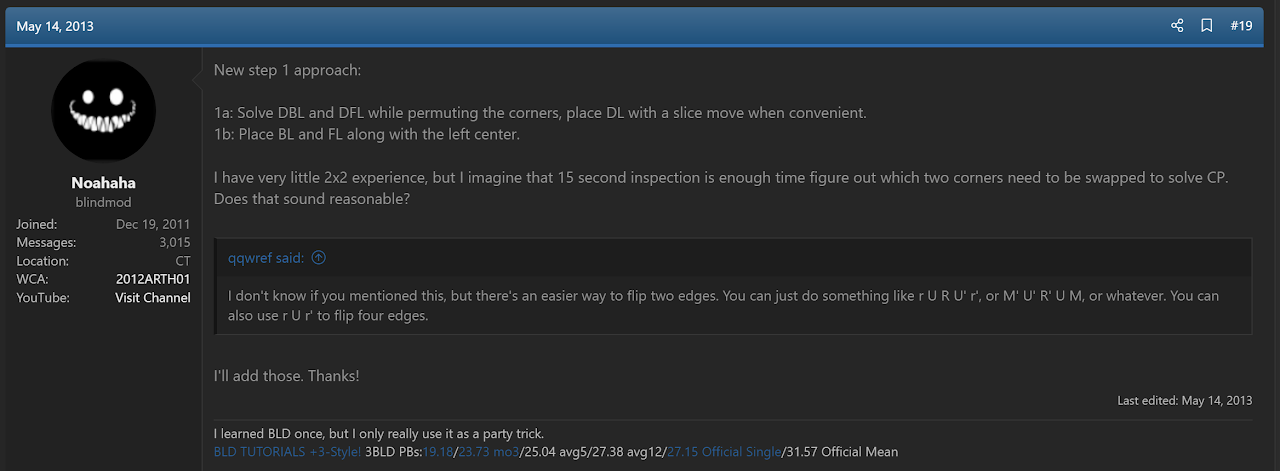Click the blindmod user title

click(103, 202)
